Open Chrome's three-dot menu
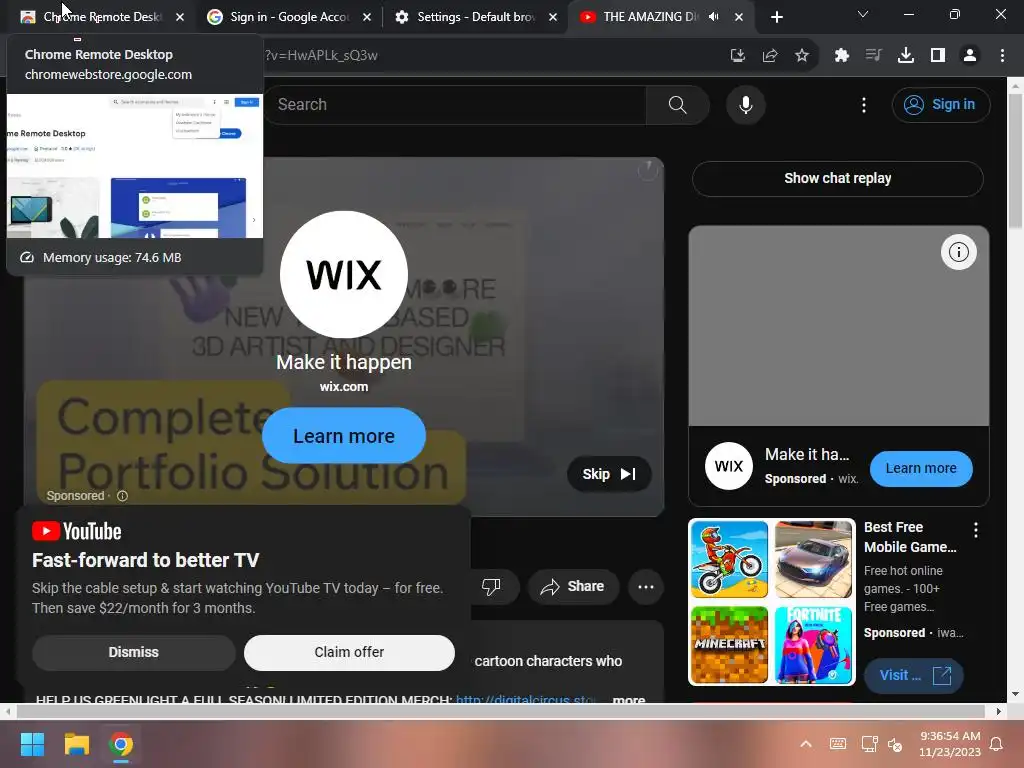Image resolution: width=1024 pixels, height=768 pixels. [x=1002, y=56]
